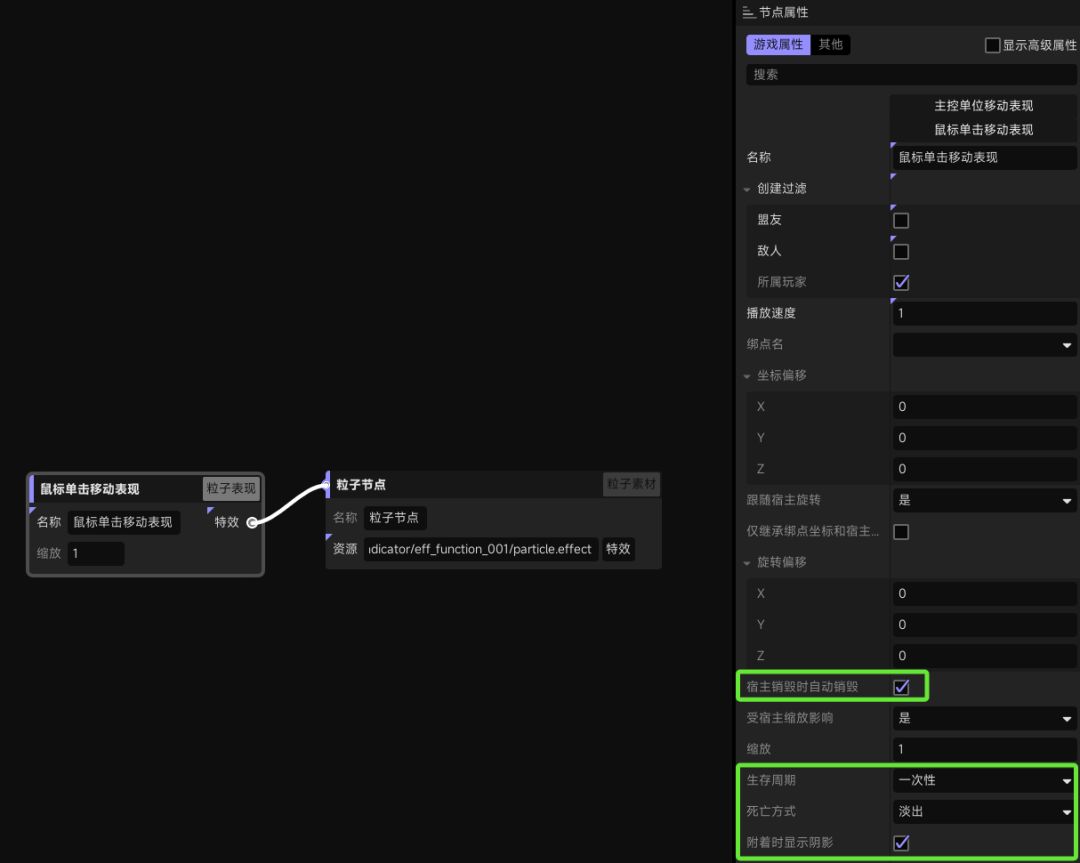
Task: Uncheck the 所属玩家 checkbox
Action: click(x=901, y=282)
